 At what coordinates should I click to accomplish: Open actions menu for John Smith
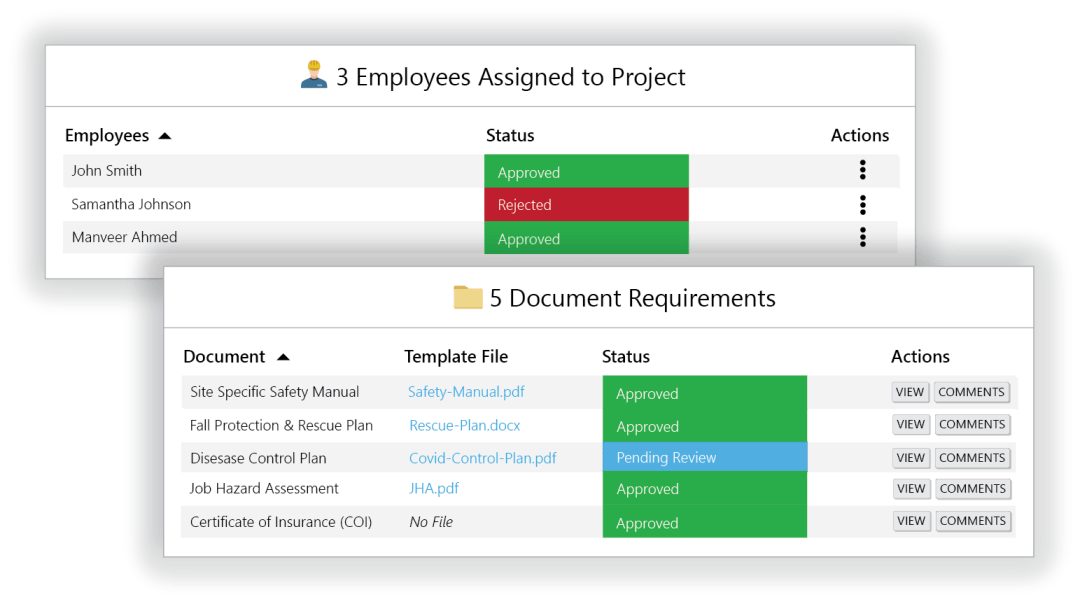(862, 171)
